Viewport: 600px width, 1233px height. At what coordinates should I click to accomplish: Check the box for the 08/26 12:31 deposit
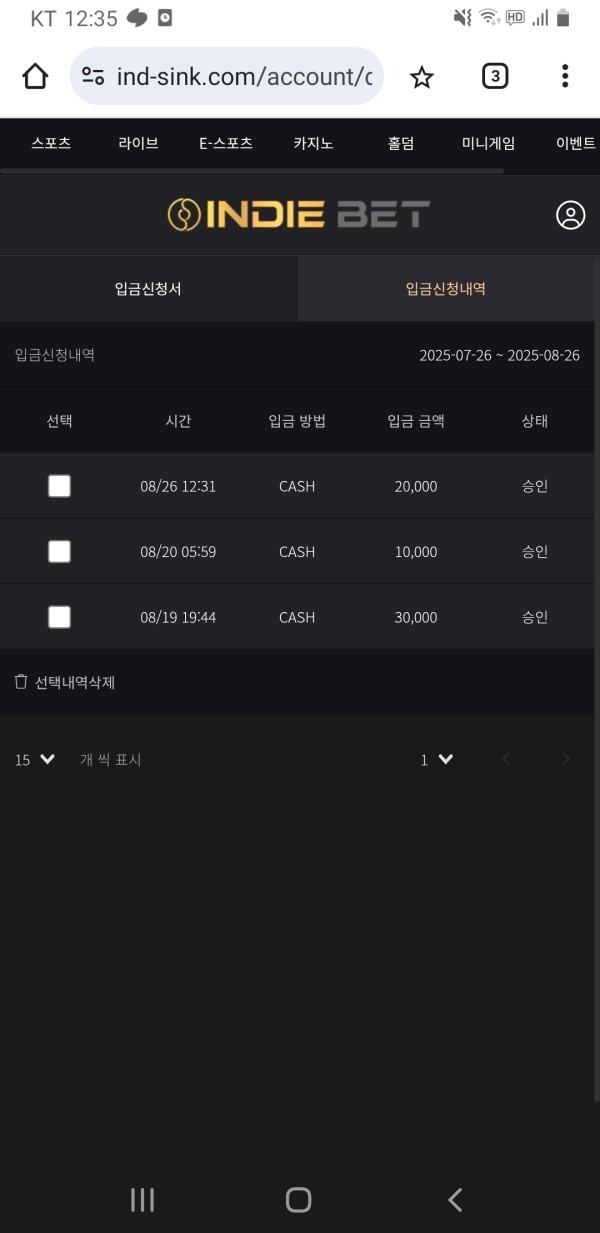point(59,486)
